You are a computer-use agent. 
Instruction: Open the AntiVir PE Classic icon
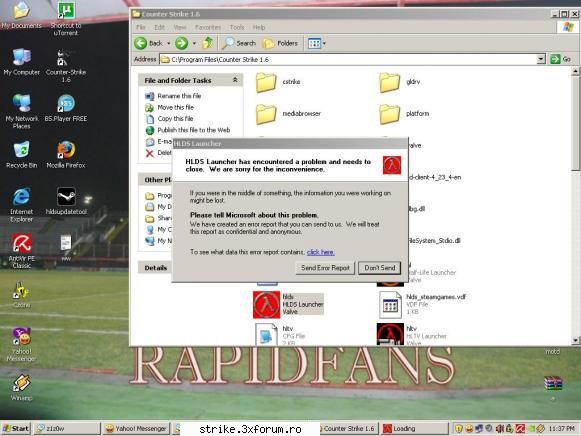[x=22, y=243]
